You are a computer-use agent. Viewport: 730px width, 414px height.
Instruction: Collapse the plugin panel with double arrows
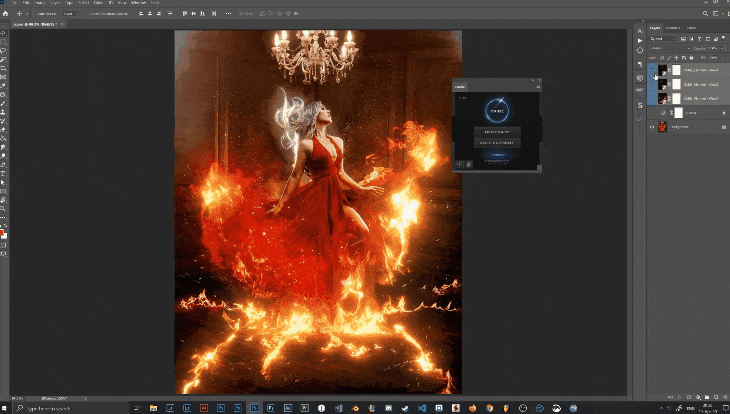pos(534,81)
